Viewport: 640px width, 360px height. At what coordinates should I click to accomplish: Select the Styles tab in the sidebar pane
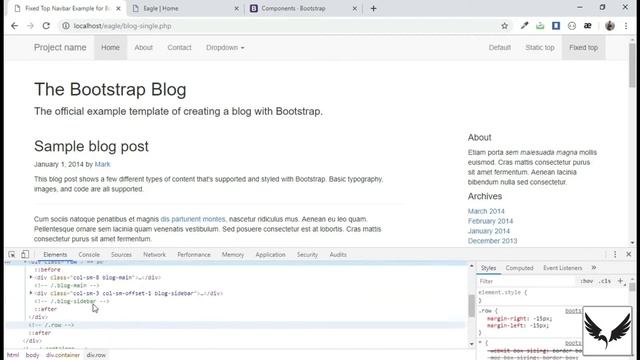tap(488, 268)
